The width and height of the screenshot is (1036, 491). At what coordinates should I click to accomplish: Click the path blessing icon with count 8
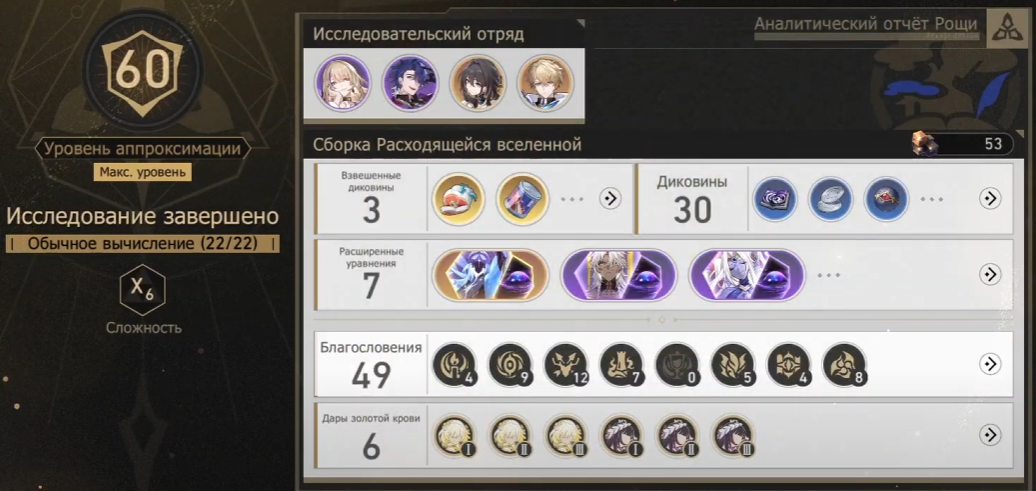pyautogui.click(x=844, y=365)
